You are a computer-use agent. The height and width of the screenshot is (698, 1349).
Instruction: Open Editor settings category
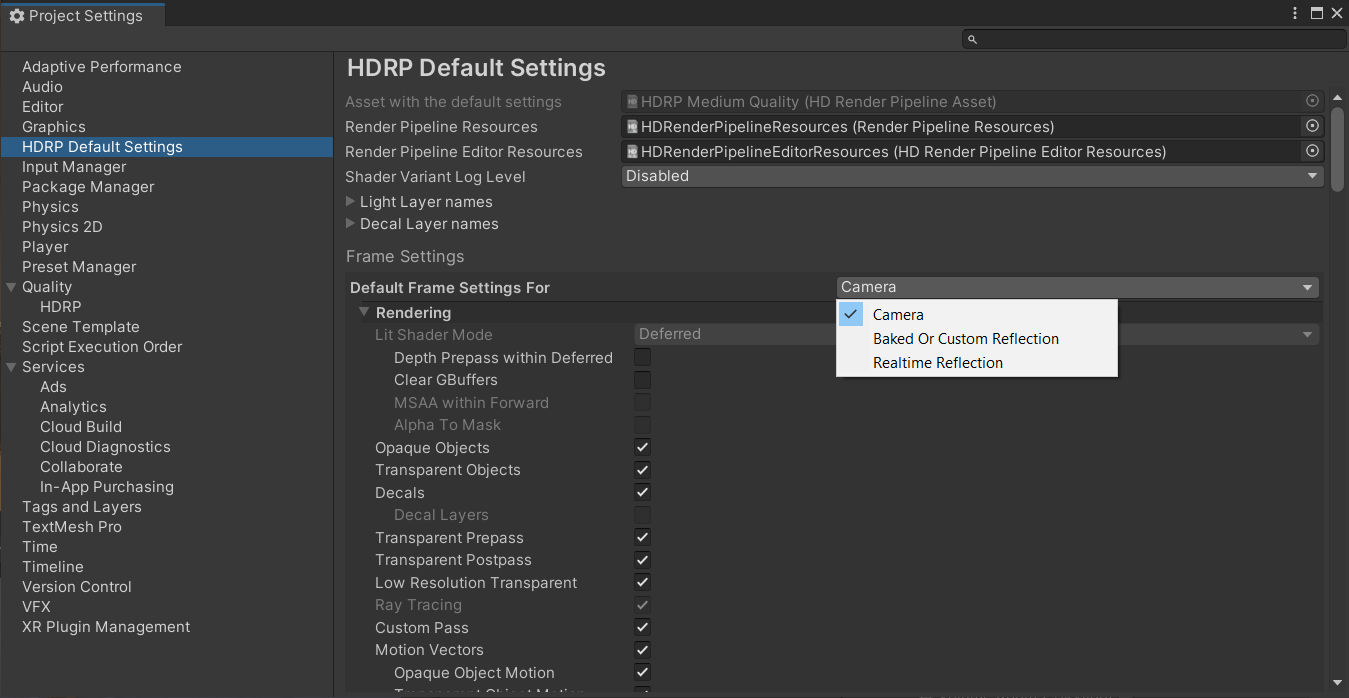(x=43, y=107)
